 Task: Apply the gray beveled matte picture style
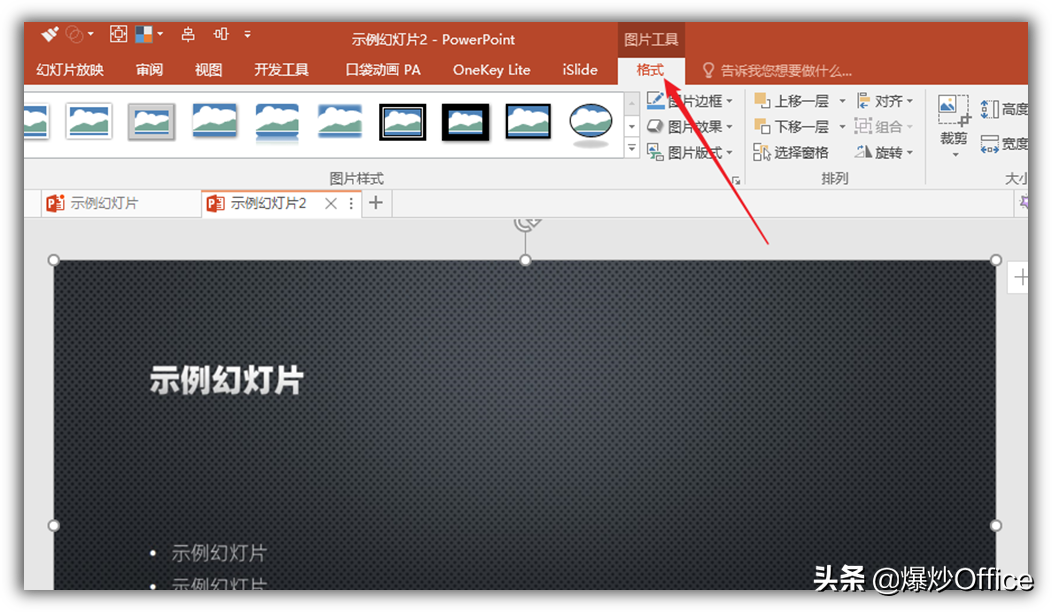point(152,121)
